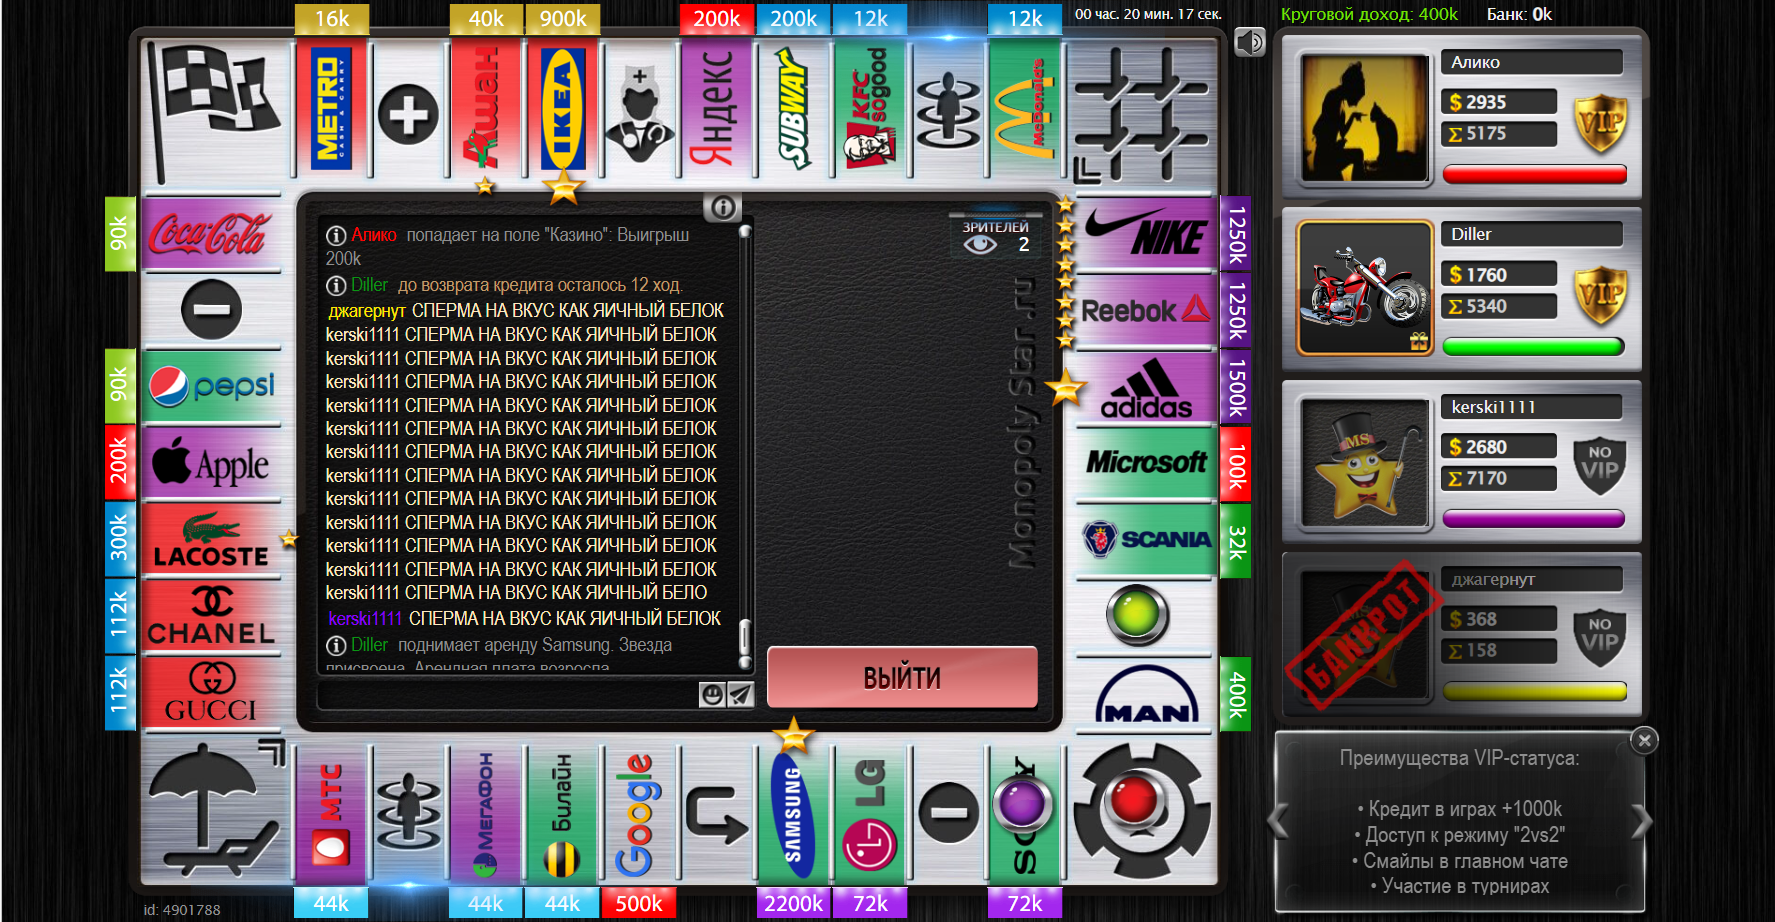
Task: Click the MAN property field
Action: pyautogui.click(x=1146, y=693)
